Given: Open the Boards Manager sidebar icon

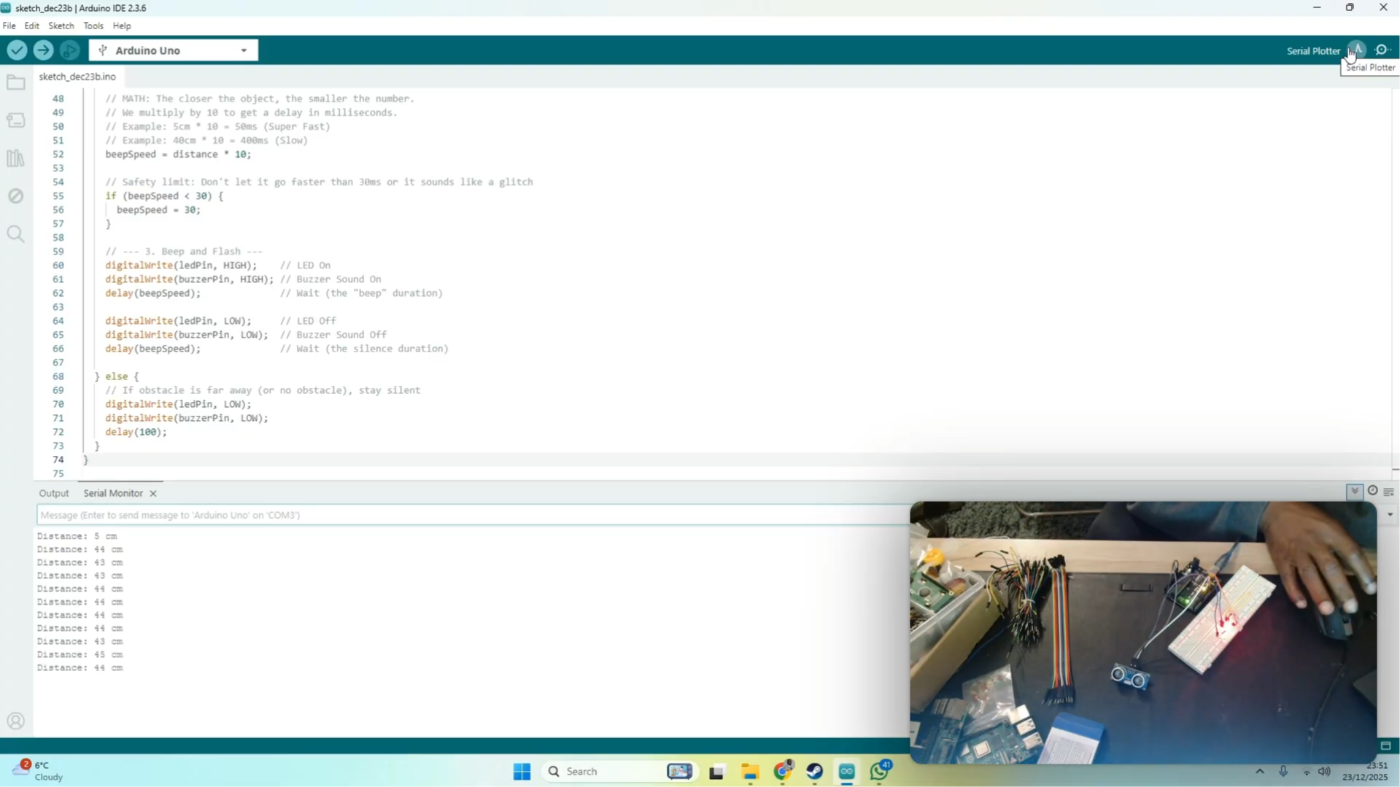Looking at the screenshot, I should tap(15, 121).
